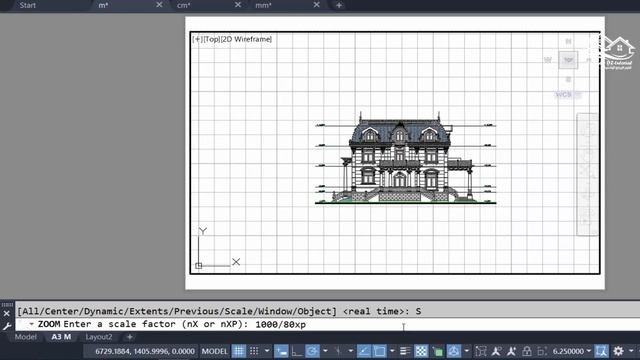
Task: Click the viewport scale sync icon
Action: pos(542,351)
